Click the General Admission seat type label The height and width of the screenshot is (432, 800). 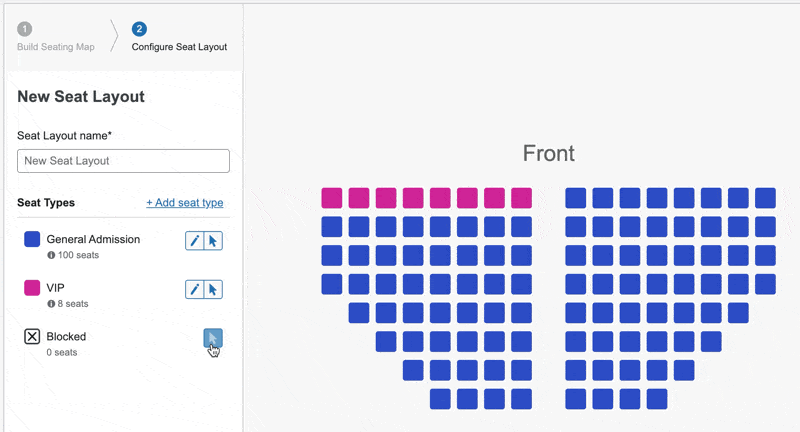coord(93,239)
